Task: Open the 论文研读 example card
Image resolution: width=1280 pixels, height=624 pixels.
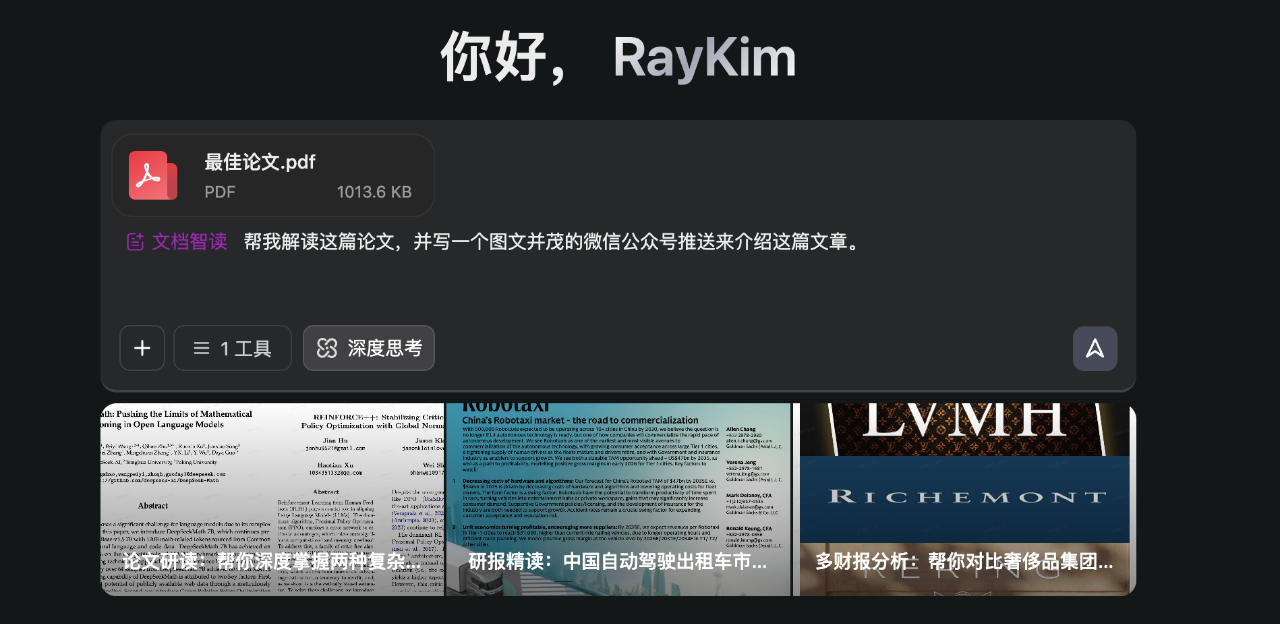Action: coord(272,500)
